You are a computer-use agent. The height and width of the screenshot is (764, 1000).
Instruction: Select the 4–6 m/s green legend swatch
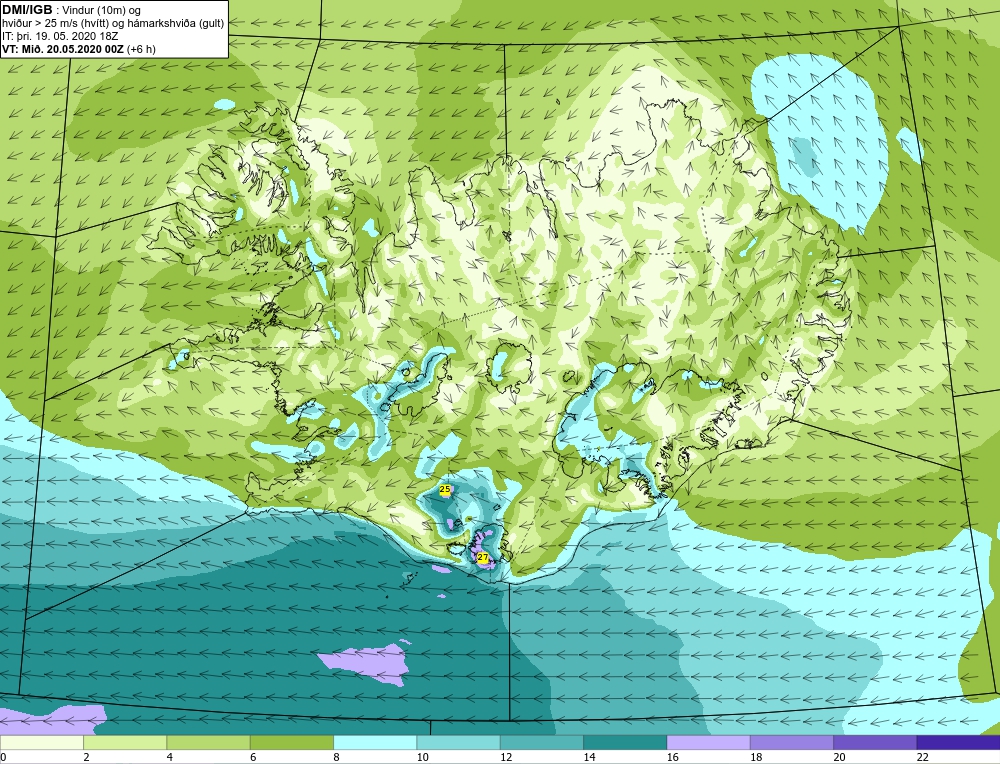(209, 742)
